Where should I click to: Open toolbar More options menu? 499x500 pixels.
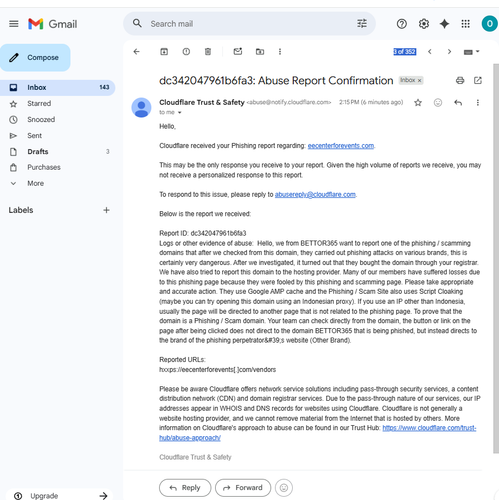tap(280, 52)
